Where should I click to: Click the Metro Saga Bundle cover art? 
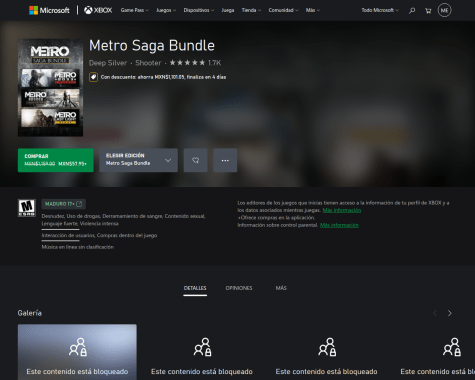50,88
